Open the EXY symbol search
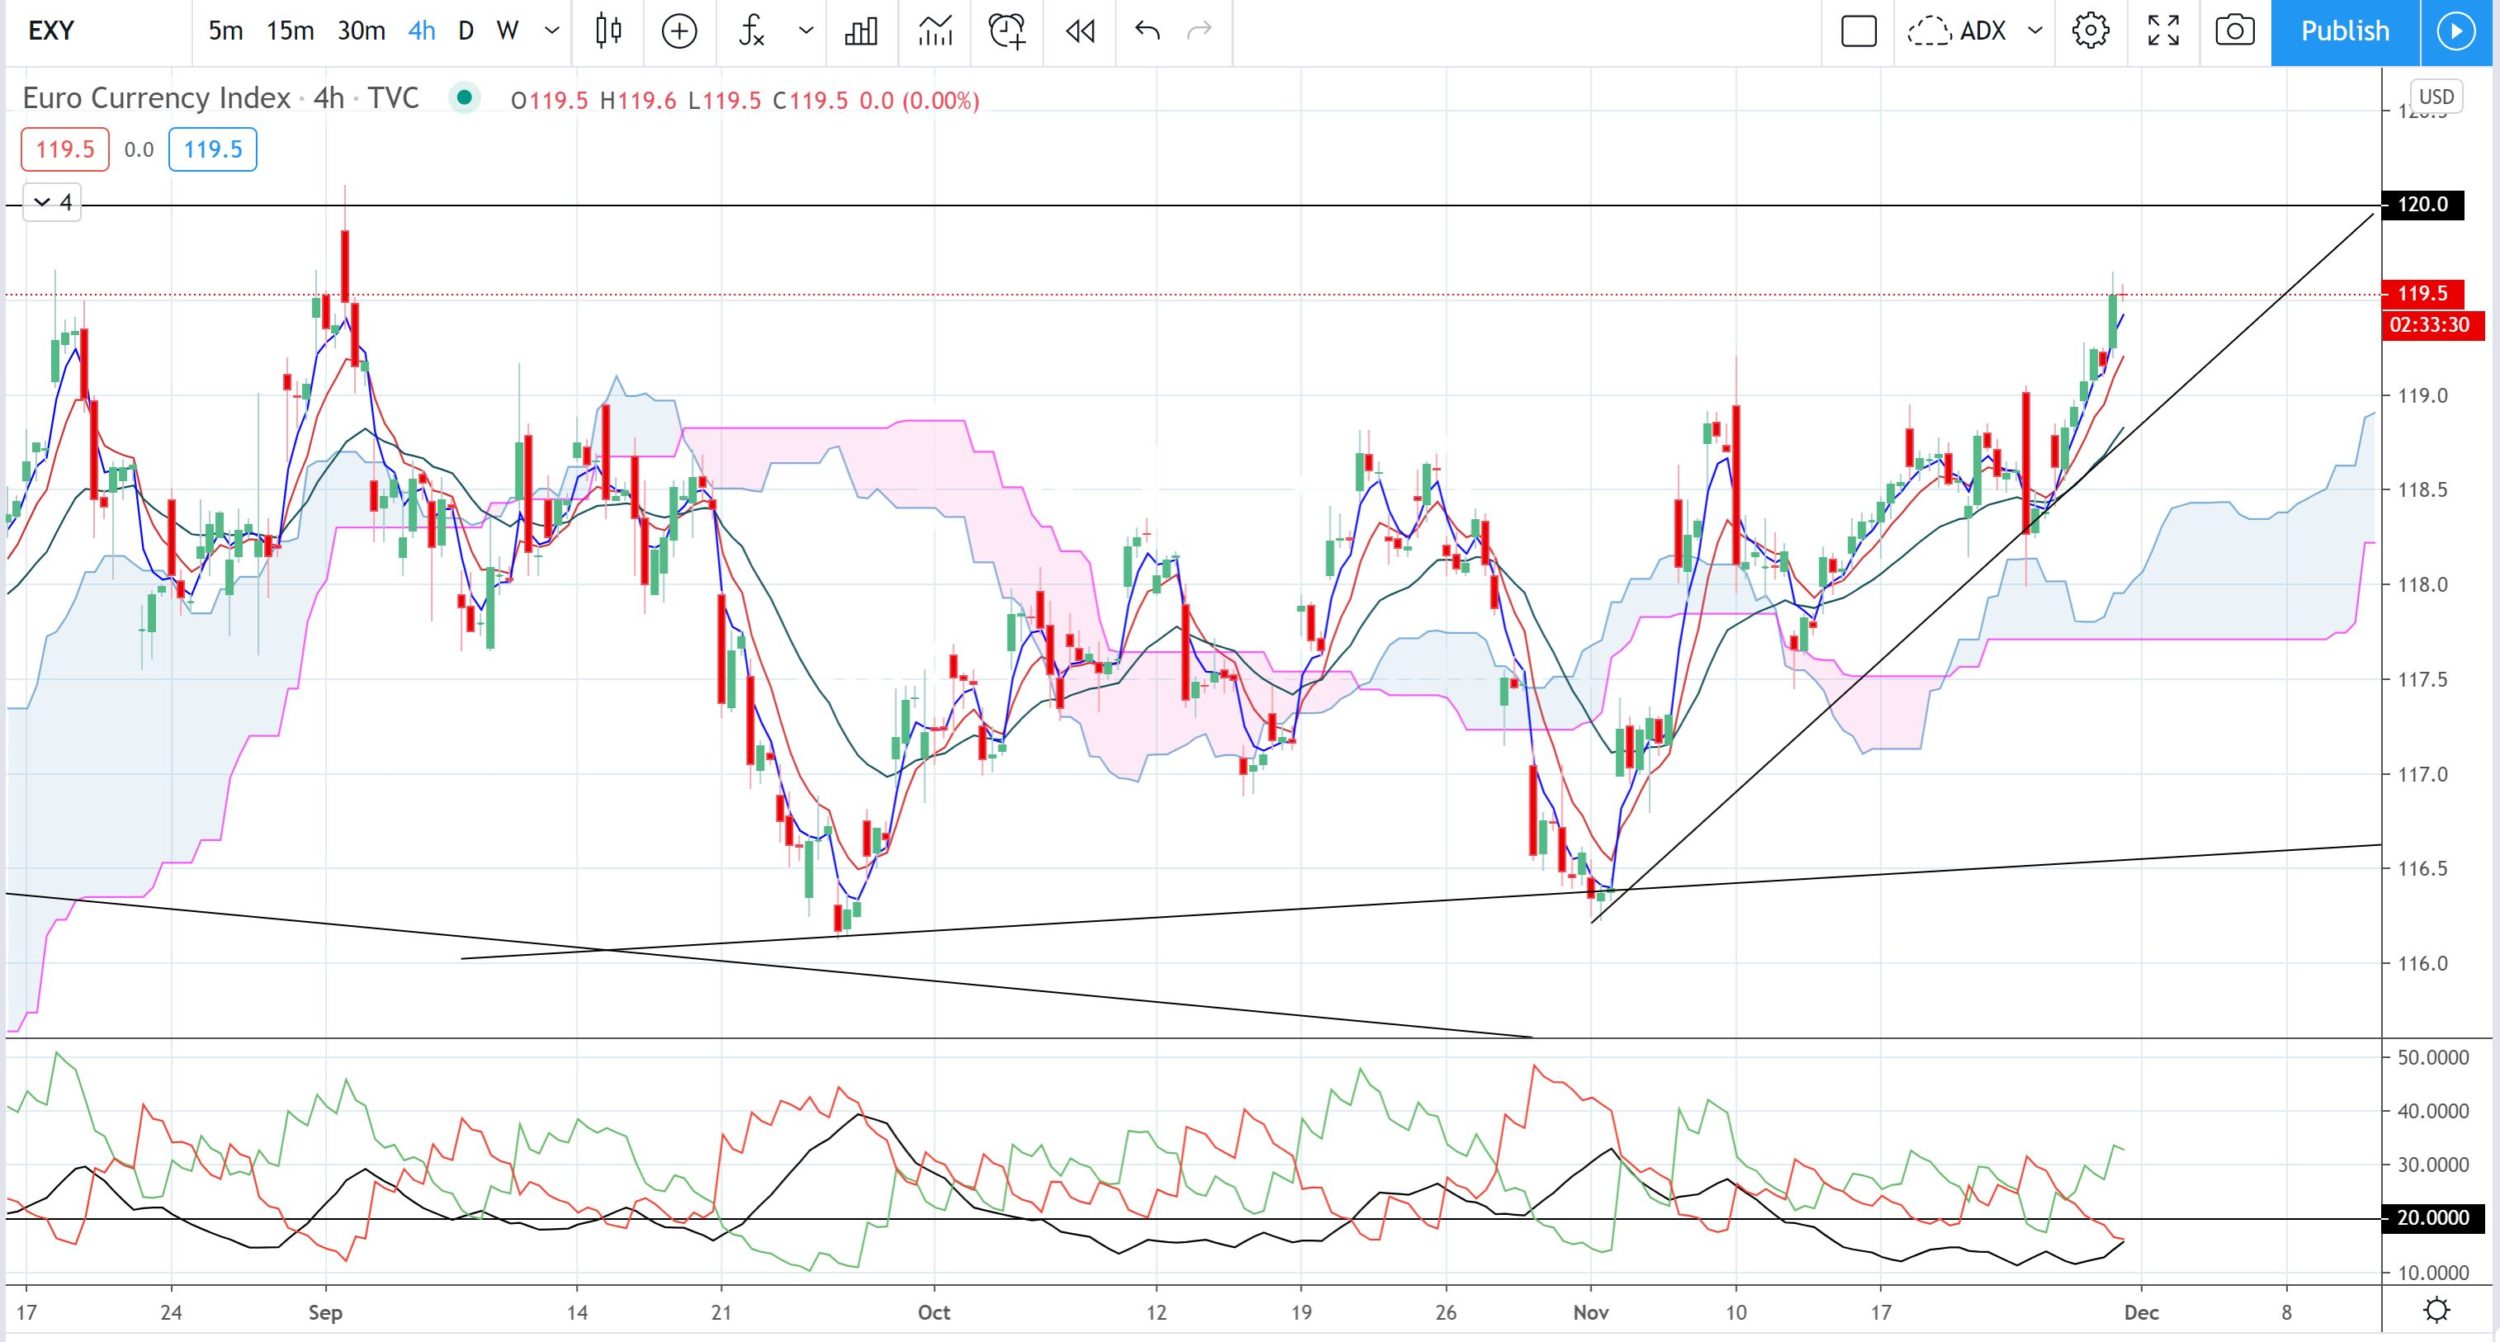The height and width of the screenshot is (1342, 2500). point(52,31)
